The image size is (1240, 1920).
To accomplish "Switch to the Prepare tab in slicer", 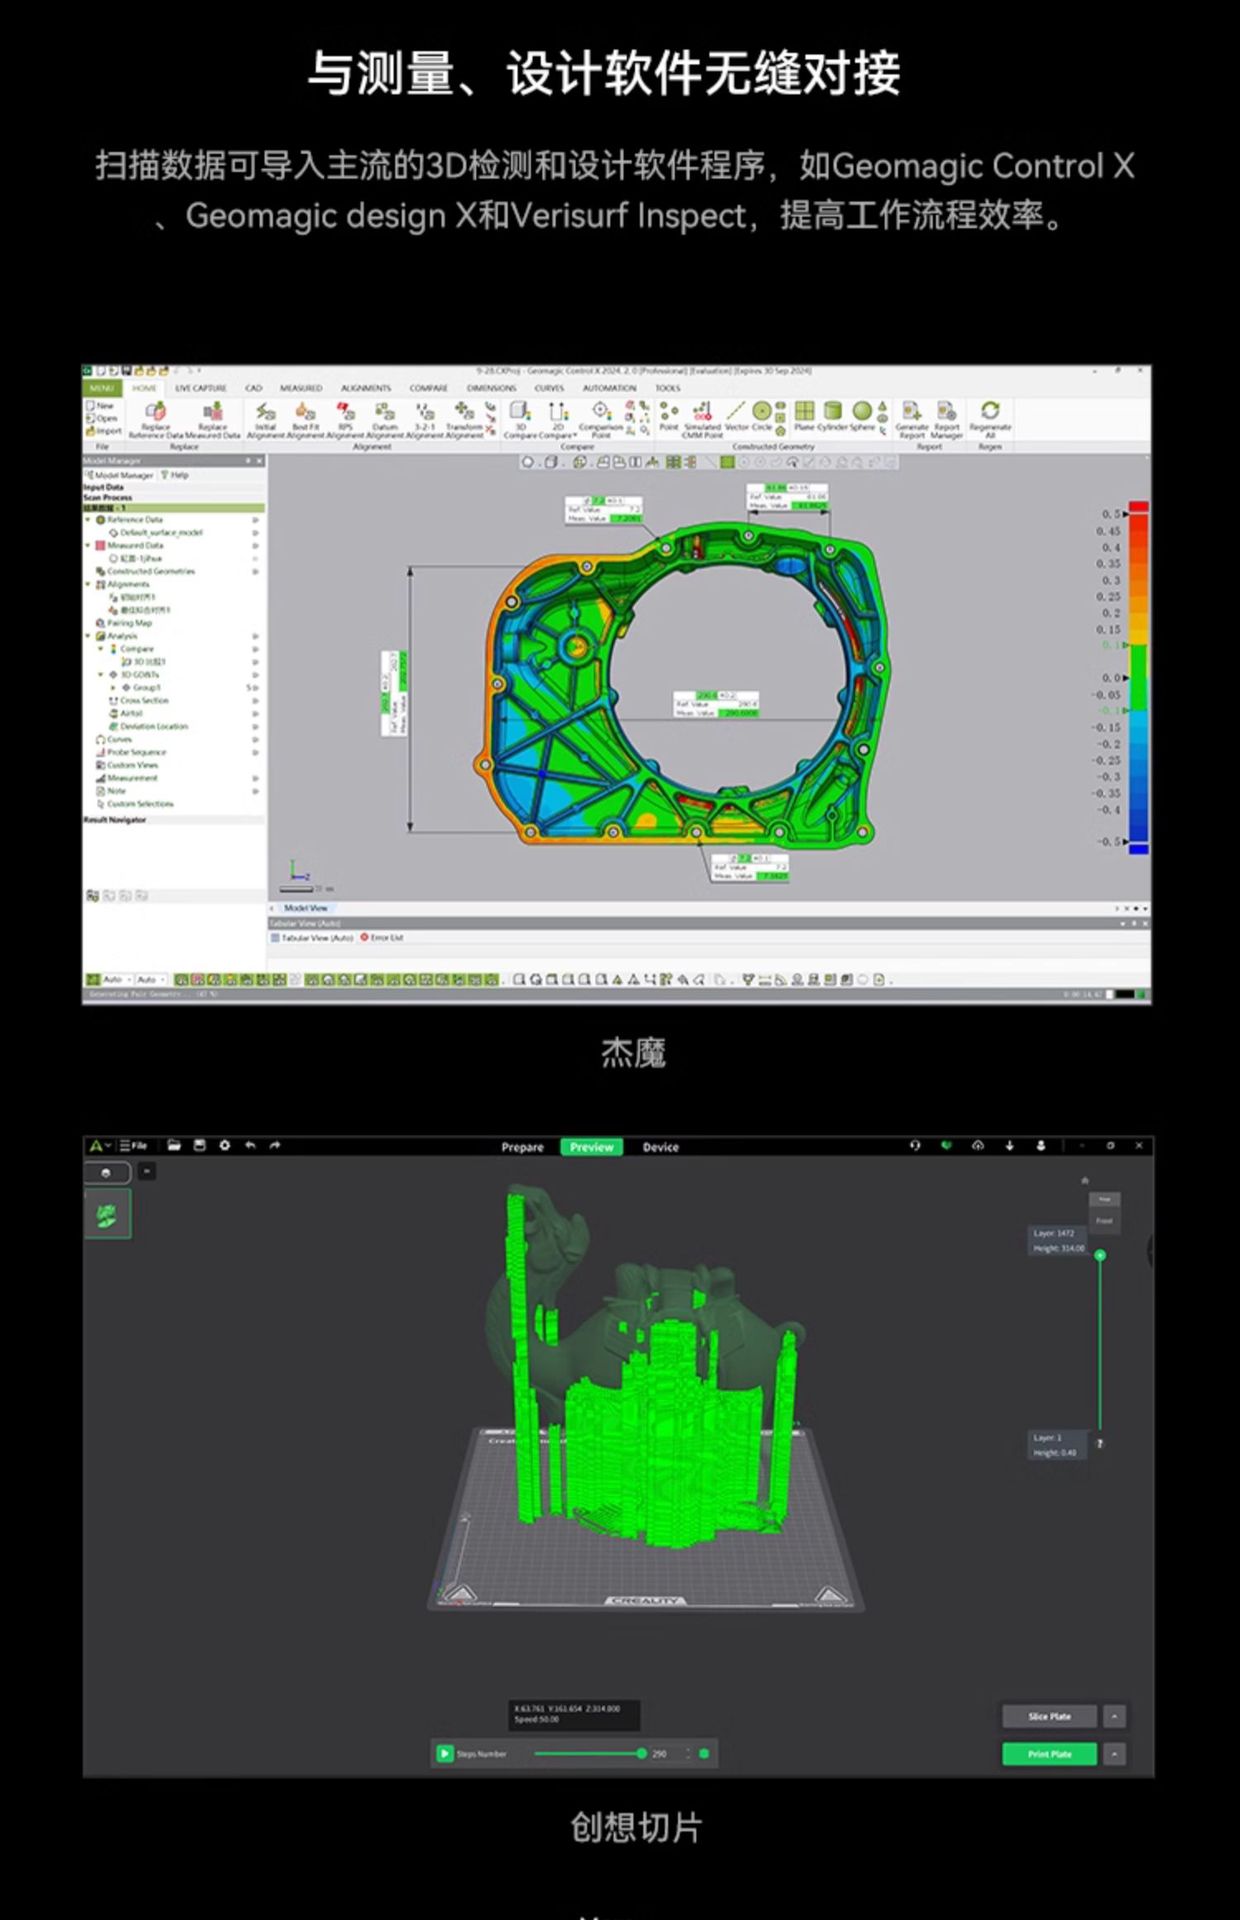I will coord(522,1147).
